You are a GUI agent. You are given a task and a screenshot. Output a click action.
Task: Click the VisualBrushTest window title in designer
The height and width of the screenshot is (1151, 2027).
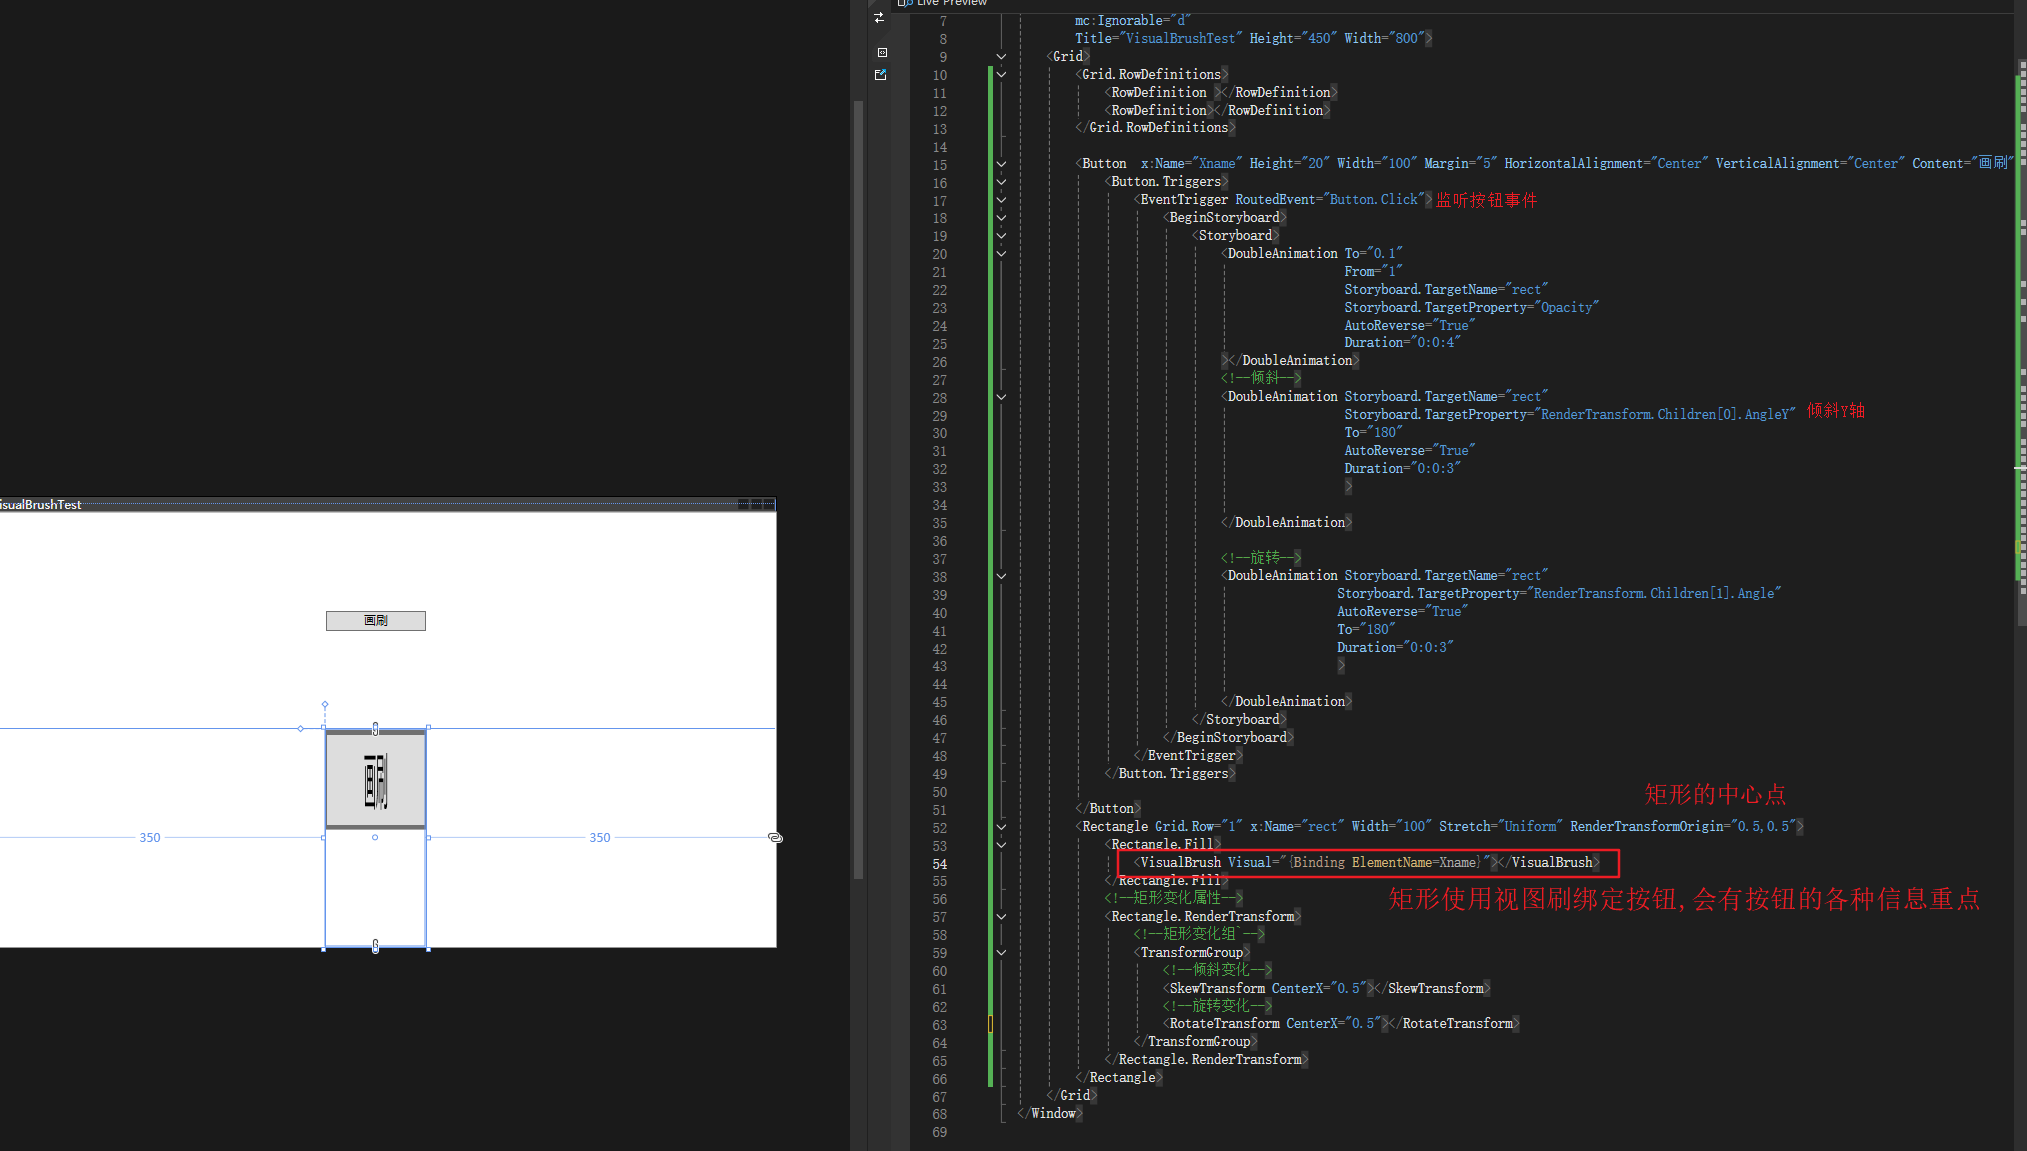40,505
